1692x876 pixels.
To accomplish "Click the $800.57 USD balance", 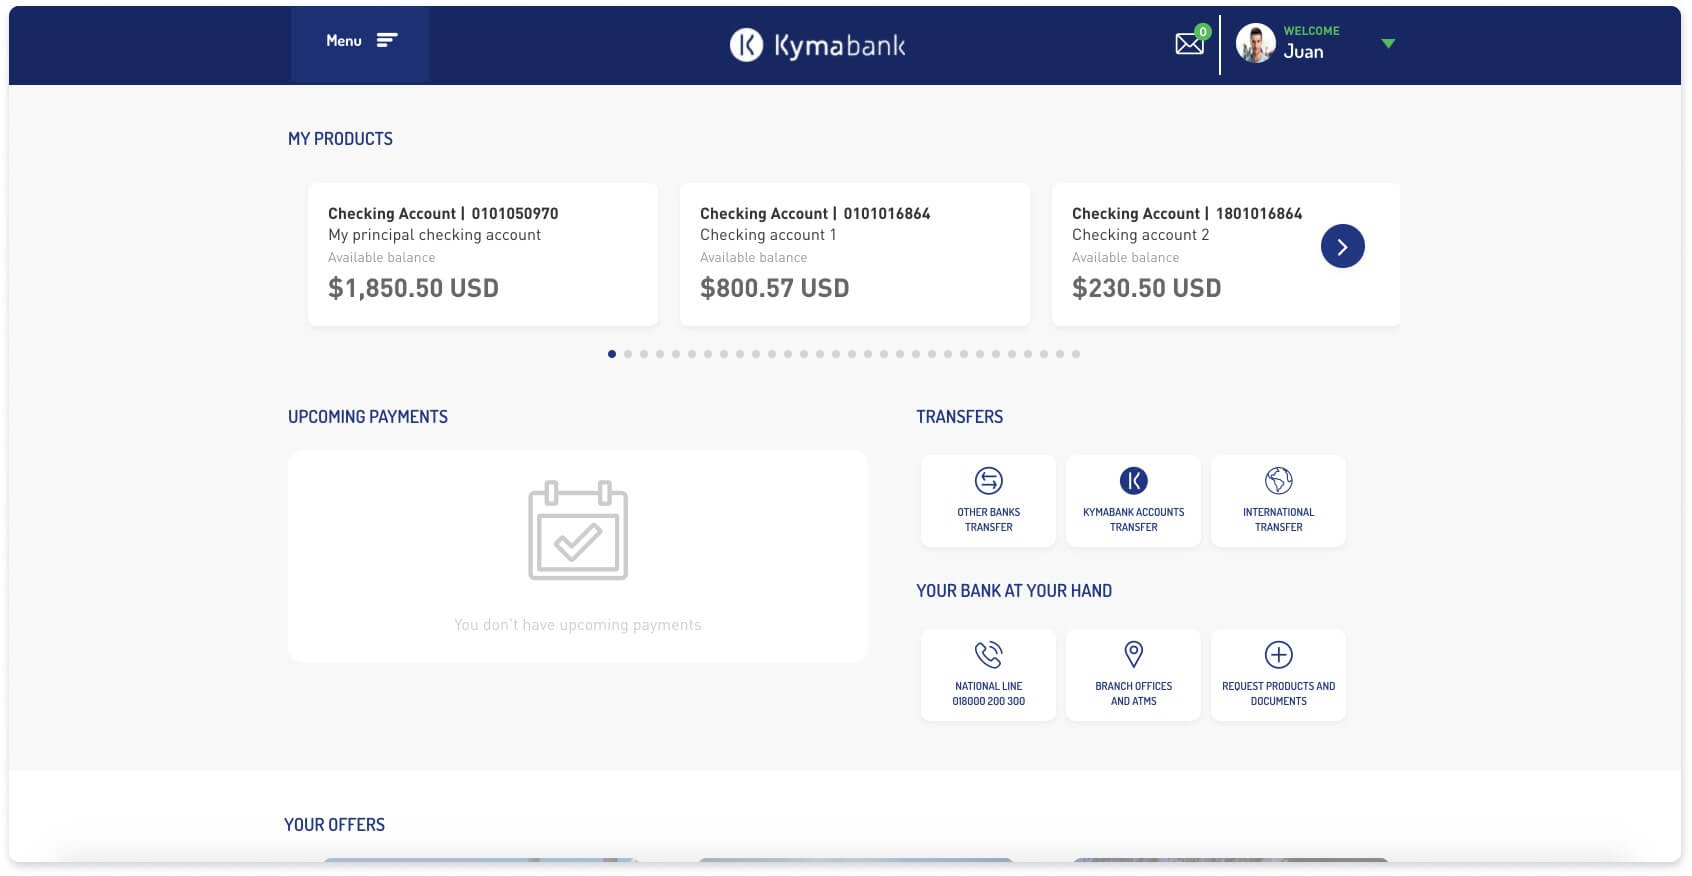I will [x=775, y=288].
